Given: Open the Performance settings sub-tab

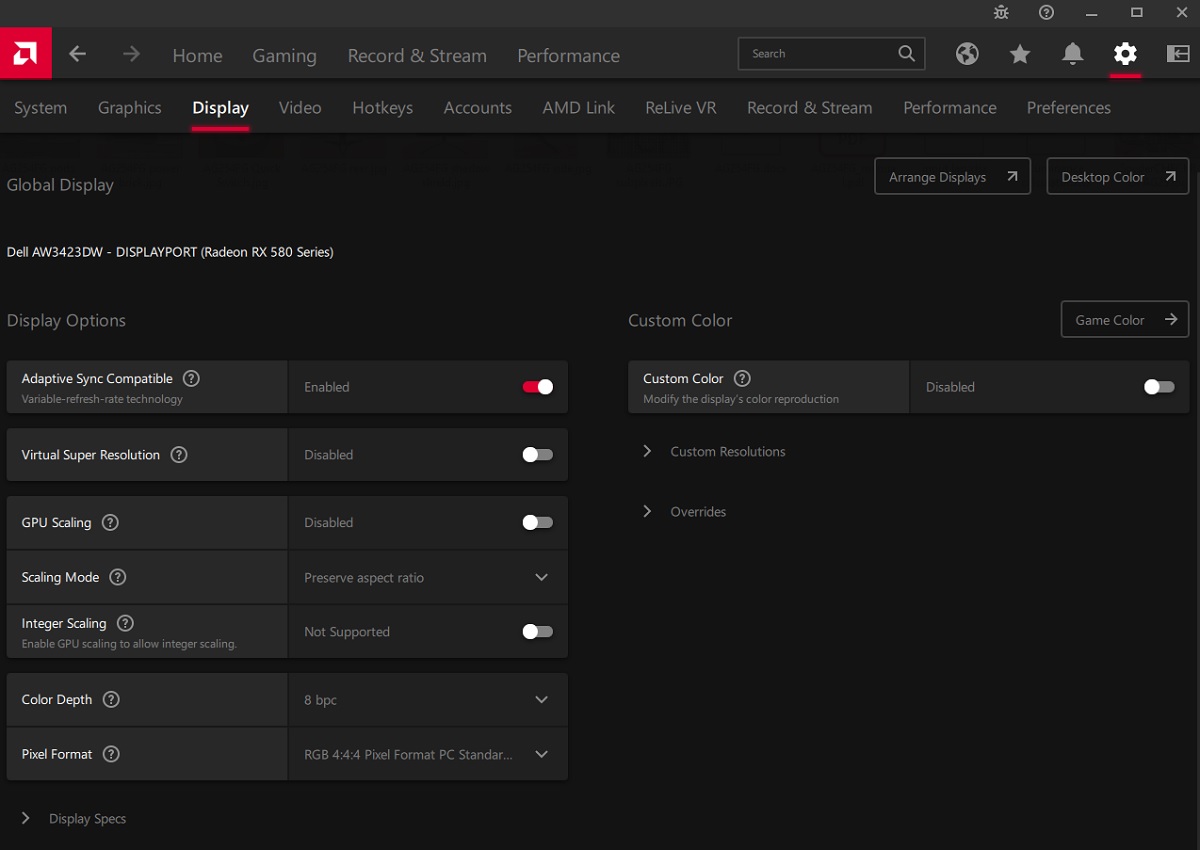Looking at the screenshot, I should click(949, 108).
